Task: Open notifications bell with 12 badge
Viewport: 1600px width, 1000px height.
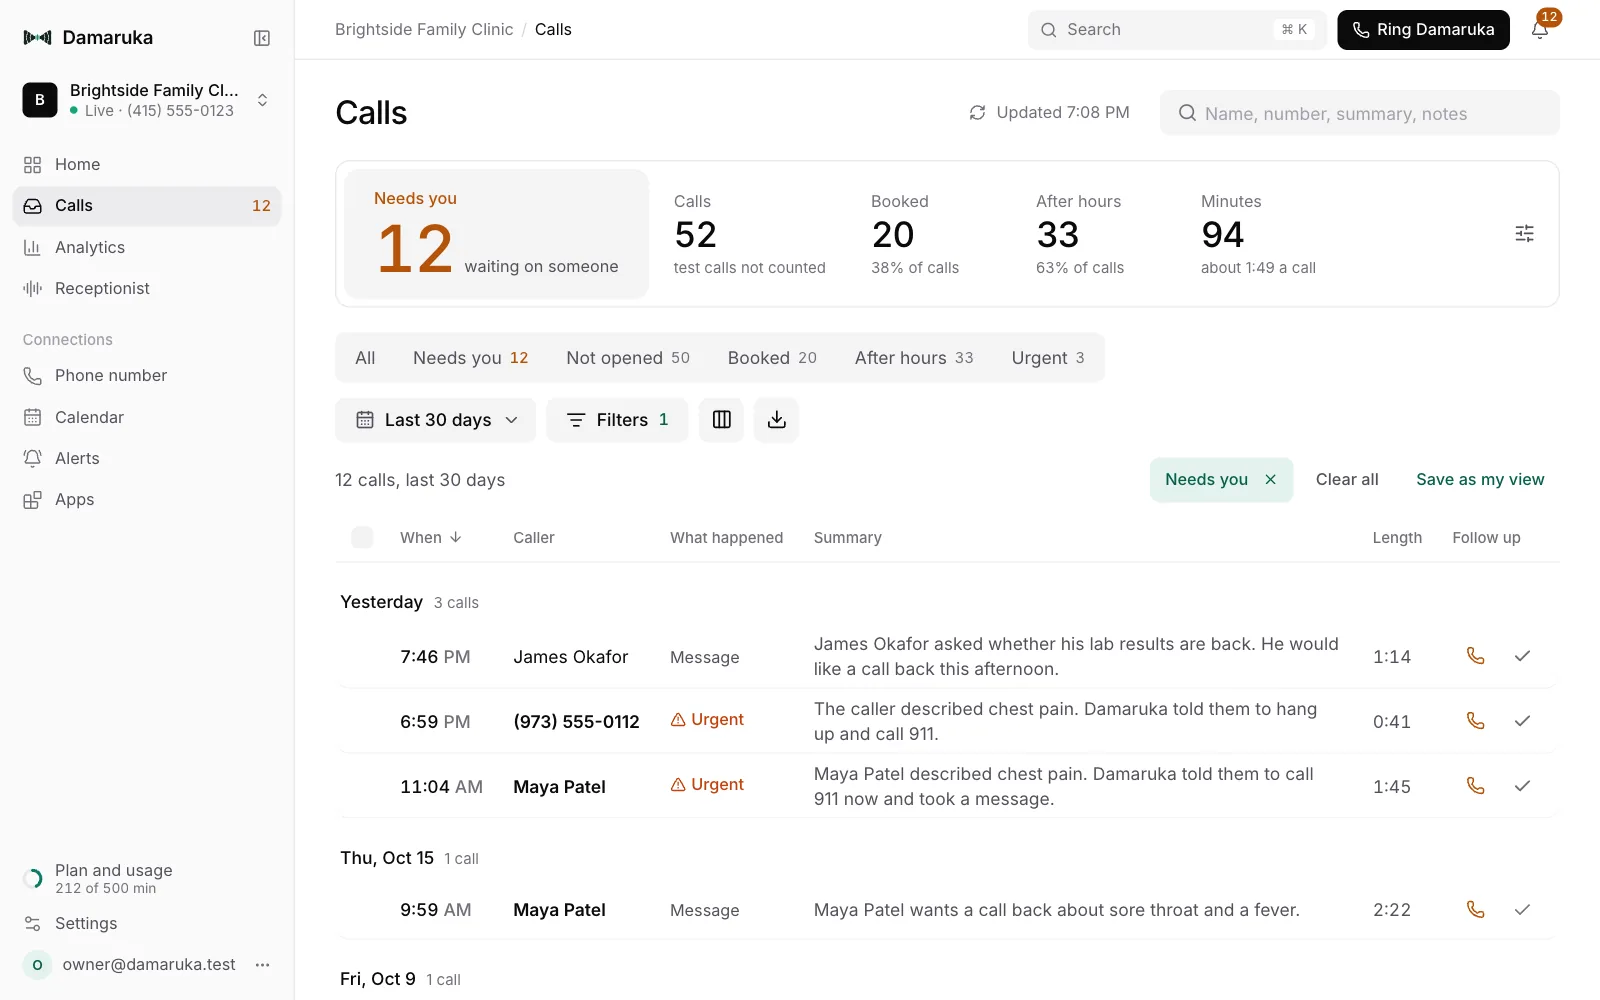Action: 1540,29
